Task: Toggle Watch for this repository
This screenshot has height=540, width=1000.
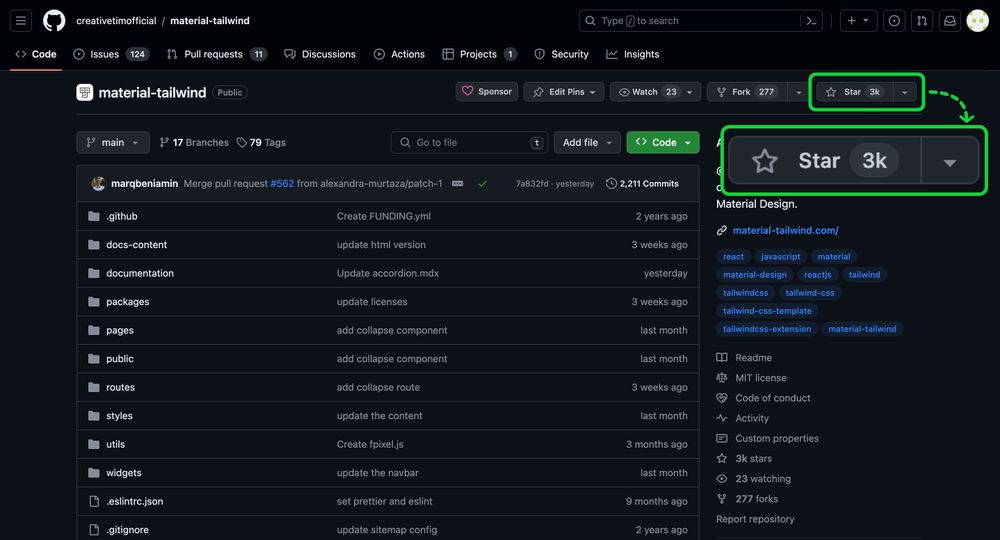Action: click(647, 92)
